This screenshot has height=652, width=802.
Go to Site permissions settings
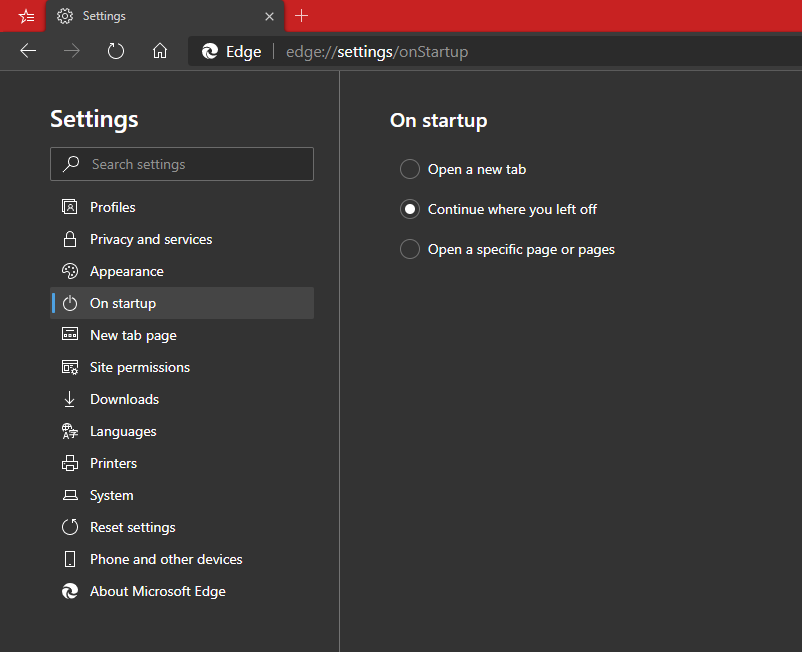140,367
